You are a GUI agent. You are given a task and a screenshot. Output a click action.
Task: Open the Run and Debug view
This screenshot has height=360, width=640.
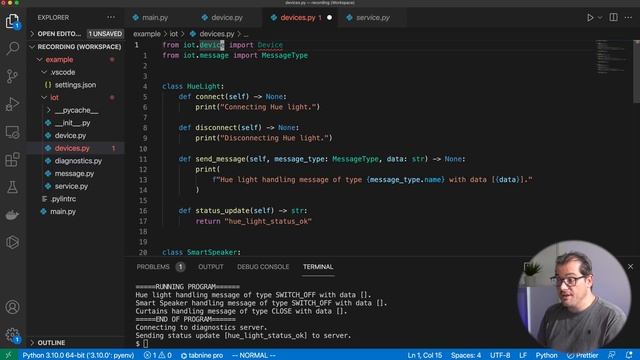12,104
